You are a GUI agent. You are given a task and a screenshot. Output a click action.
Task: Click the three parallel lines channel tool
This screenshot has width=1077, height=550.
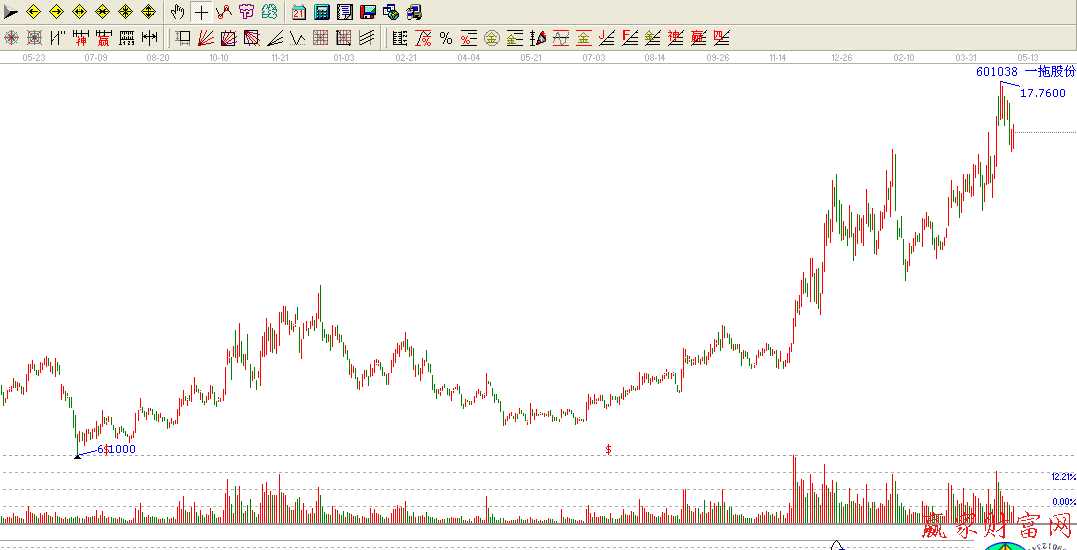point(367,38)
